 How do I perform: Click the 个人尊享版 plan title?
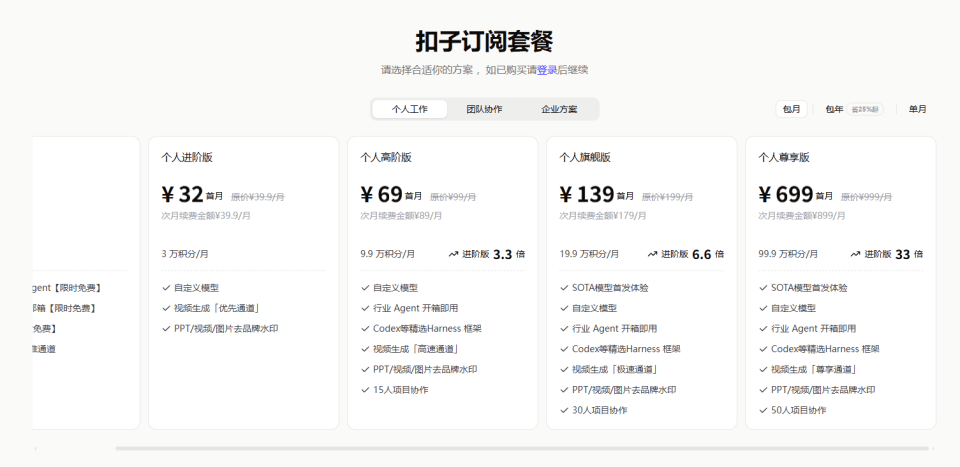784,157
